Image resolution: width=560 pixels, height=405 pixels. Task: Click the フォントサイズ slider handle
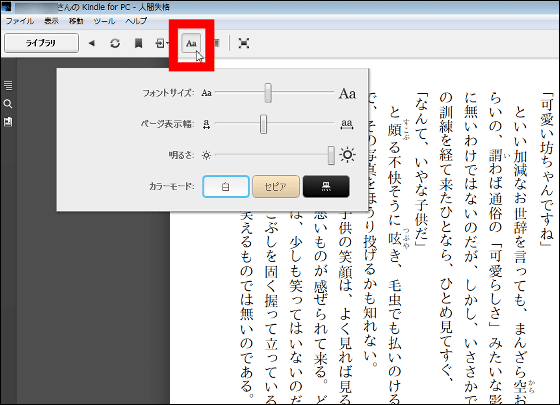[268, 93]
